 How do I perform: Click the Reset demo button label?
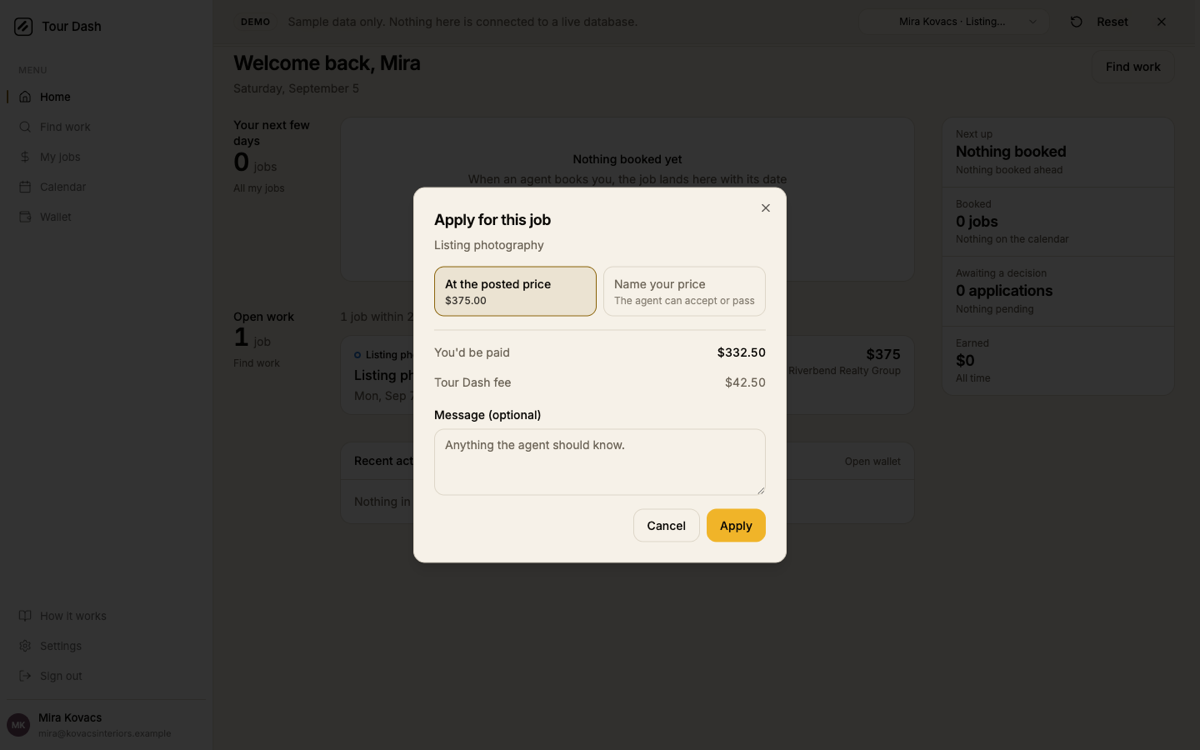[x=1112, y=22]
